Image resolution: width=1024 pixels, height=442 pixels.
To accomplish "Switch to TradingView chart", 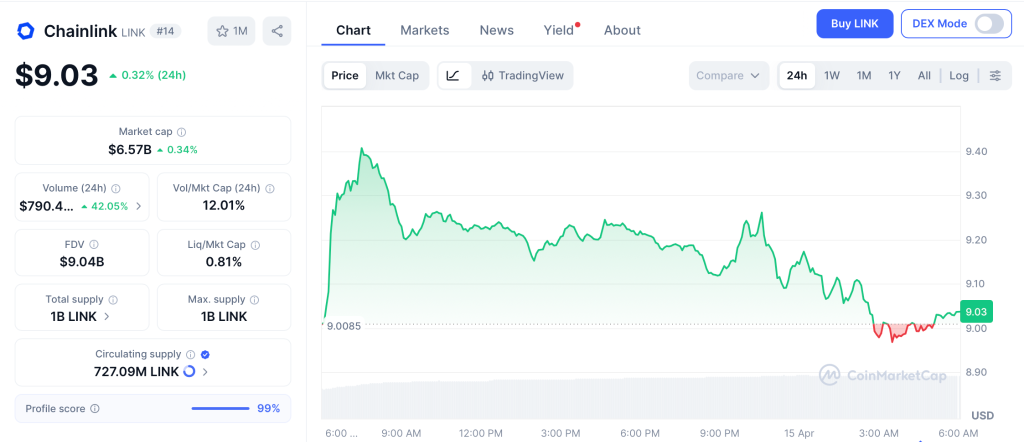I will coord(523,76).
